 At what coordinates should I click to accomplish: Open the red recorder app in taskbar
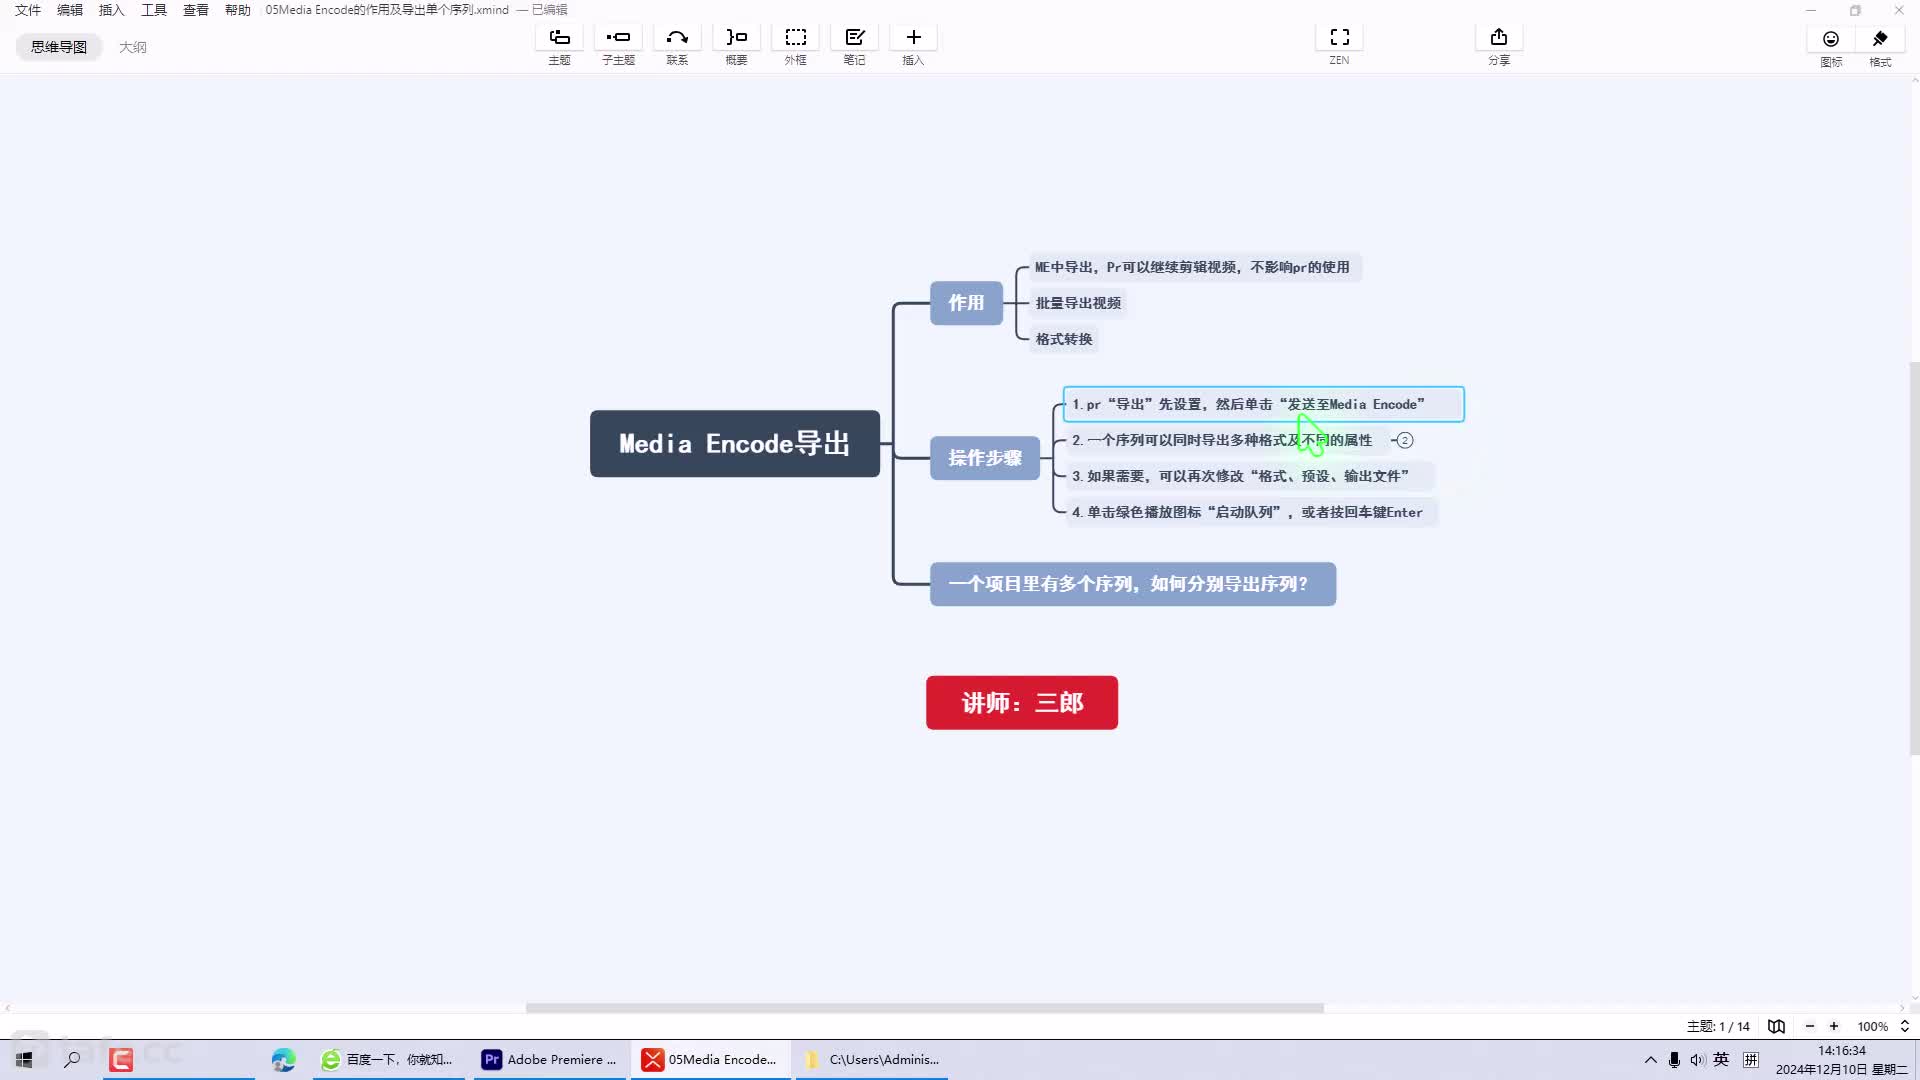point(121,1059)
